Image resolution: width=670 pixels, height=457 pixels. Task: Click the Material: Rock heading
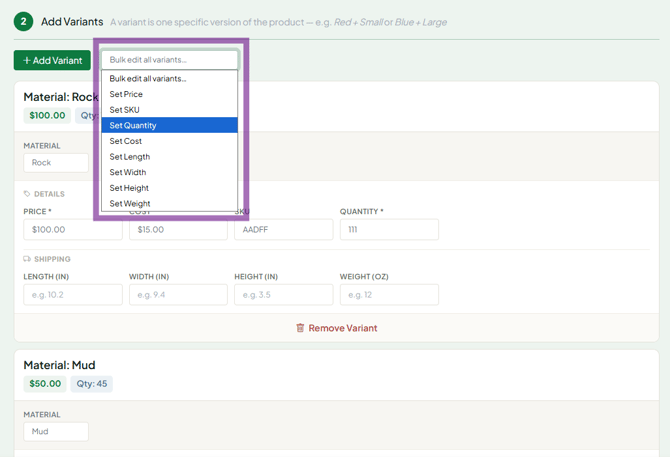[x=61, y=97]
